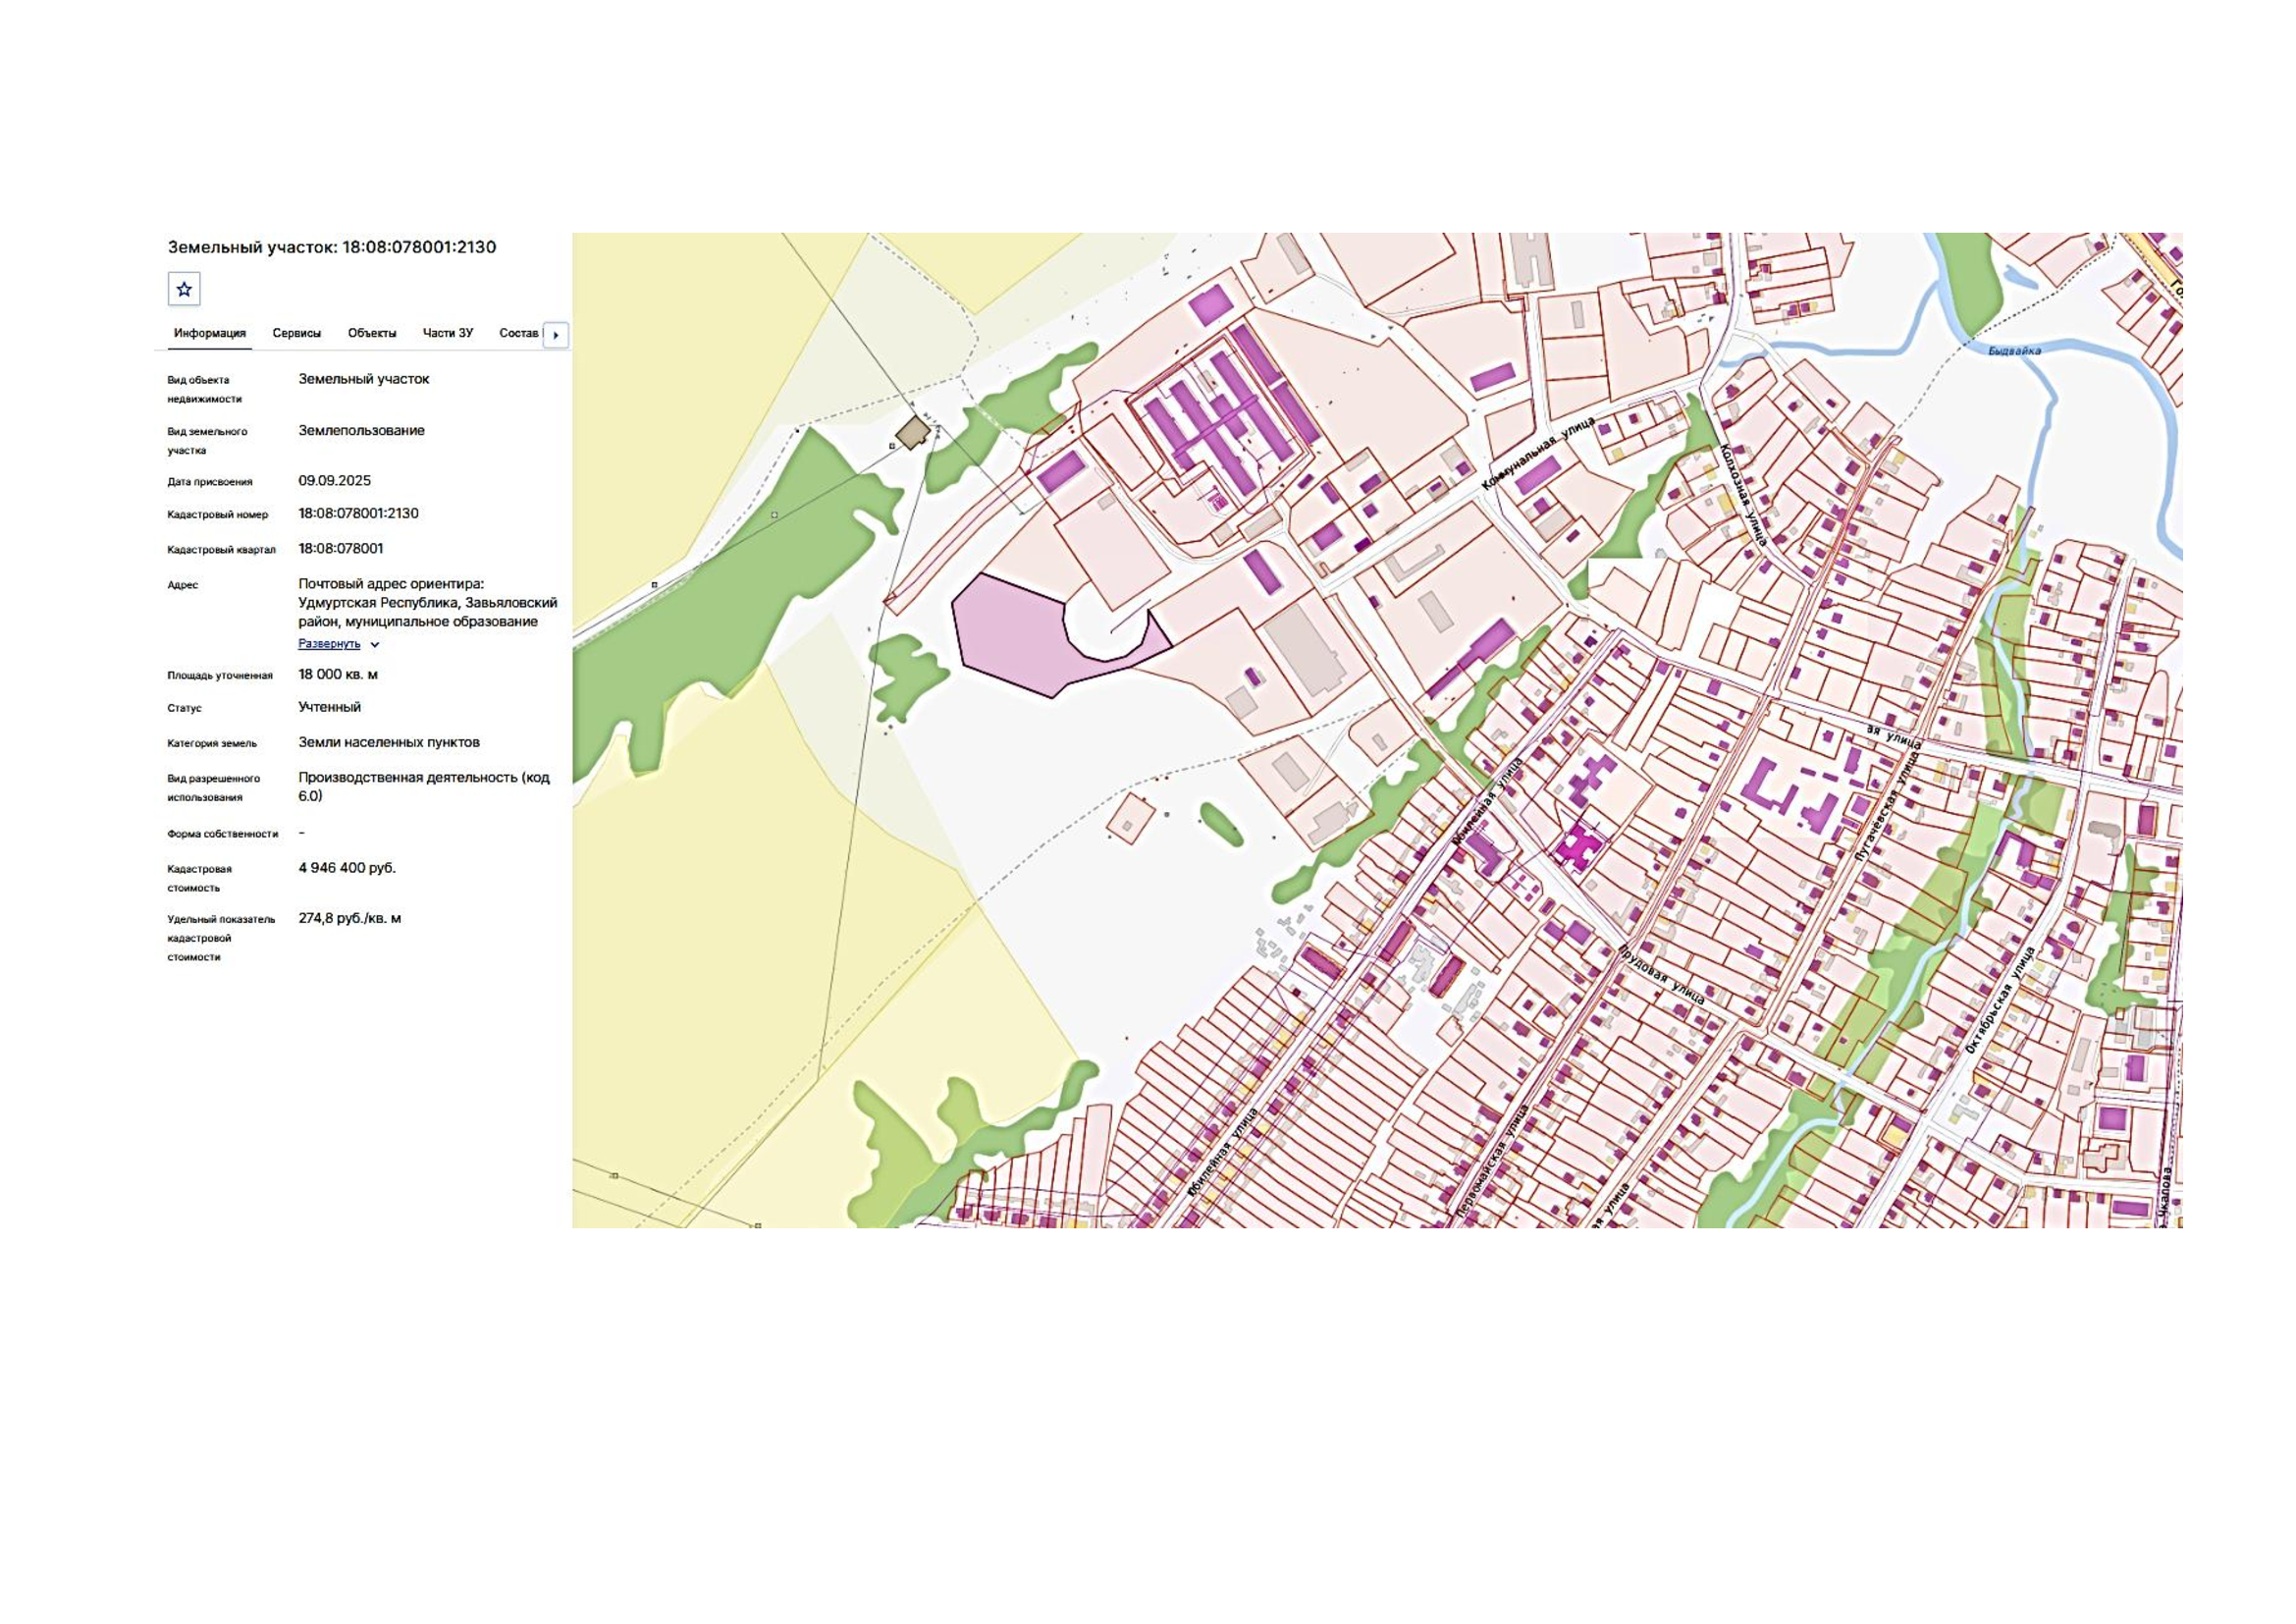The image size is (2296, 1624).
Task: Click the tabs scroll-right arrow button
Action: click(x=556, y=335)
